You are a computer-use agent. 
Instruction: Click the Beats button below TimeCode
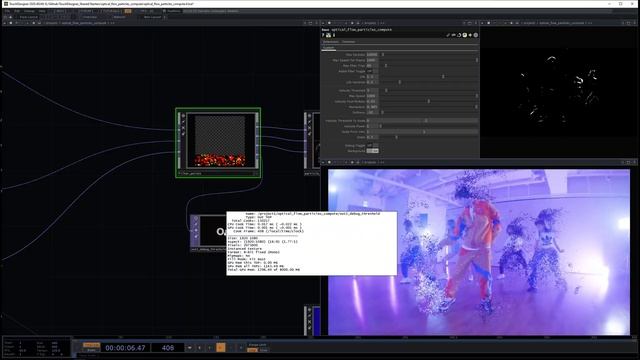click(x=91, y=350)
